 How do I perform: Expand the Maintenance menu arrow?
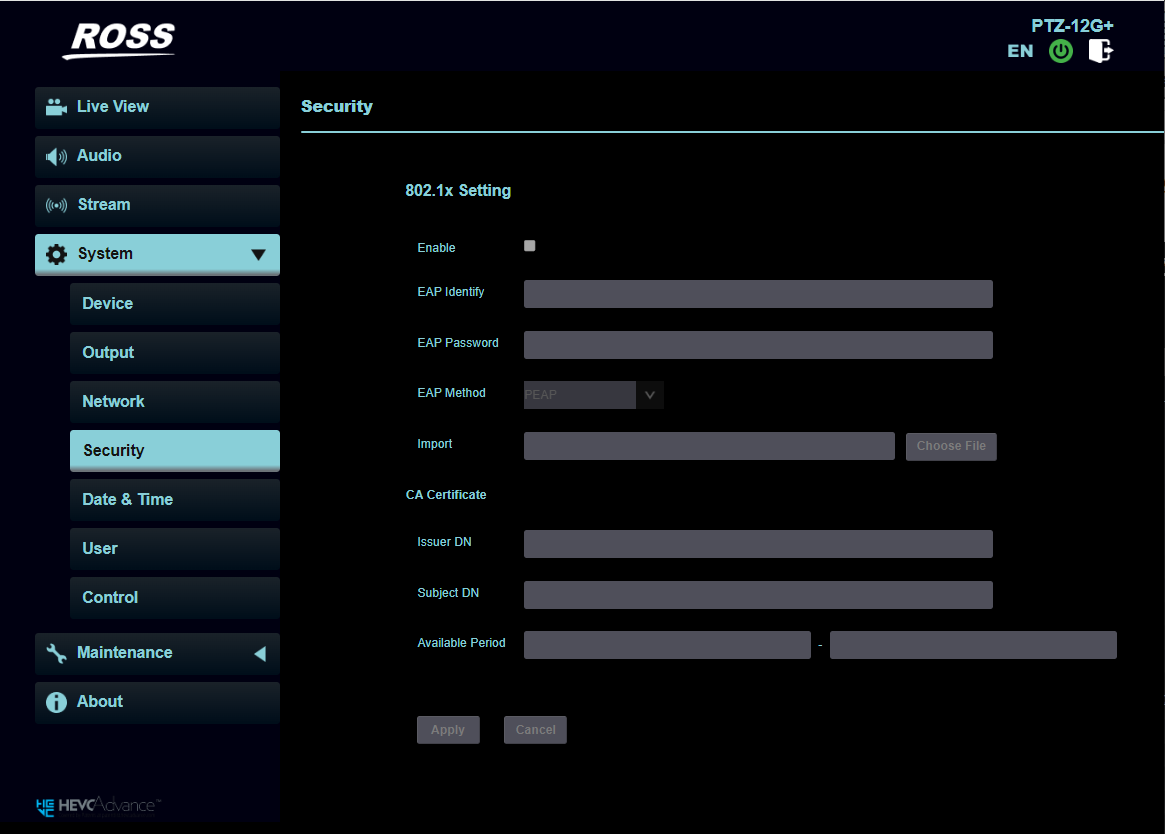(259, 654)
